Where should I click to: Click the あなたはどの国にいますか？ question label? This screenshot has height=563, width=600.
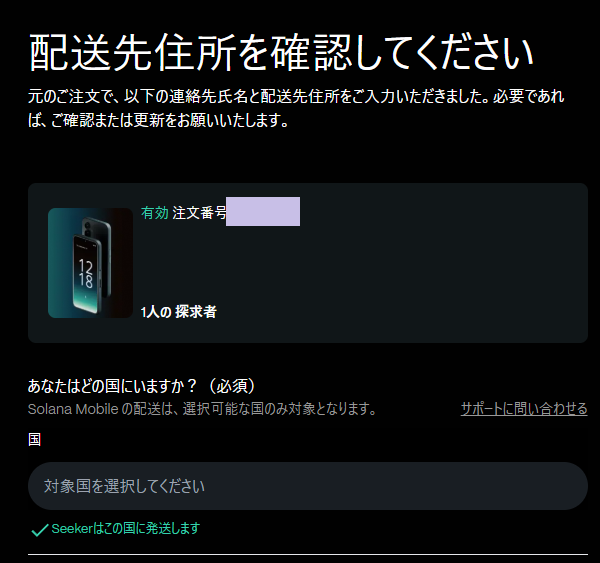click(112, 386)
